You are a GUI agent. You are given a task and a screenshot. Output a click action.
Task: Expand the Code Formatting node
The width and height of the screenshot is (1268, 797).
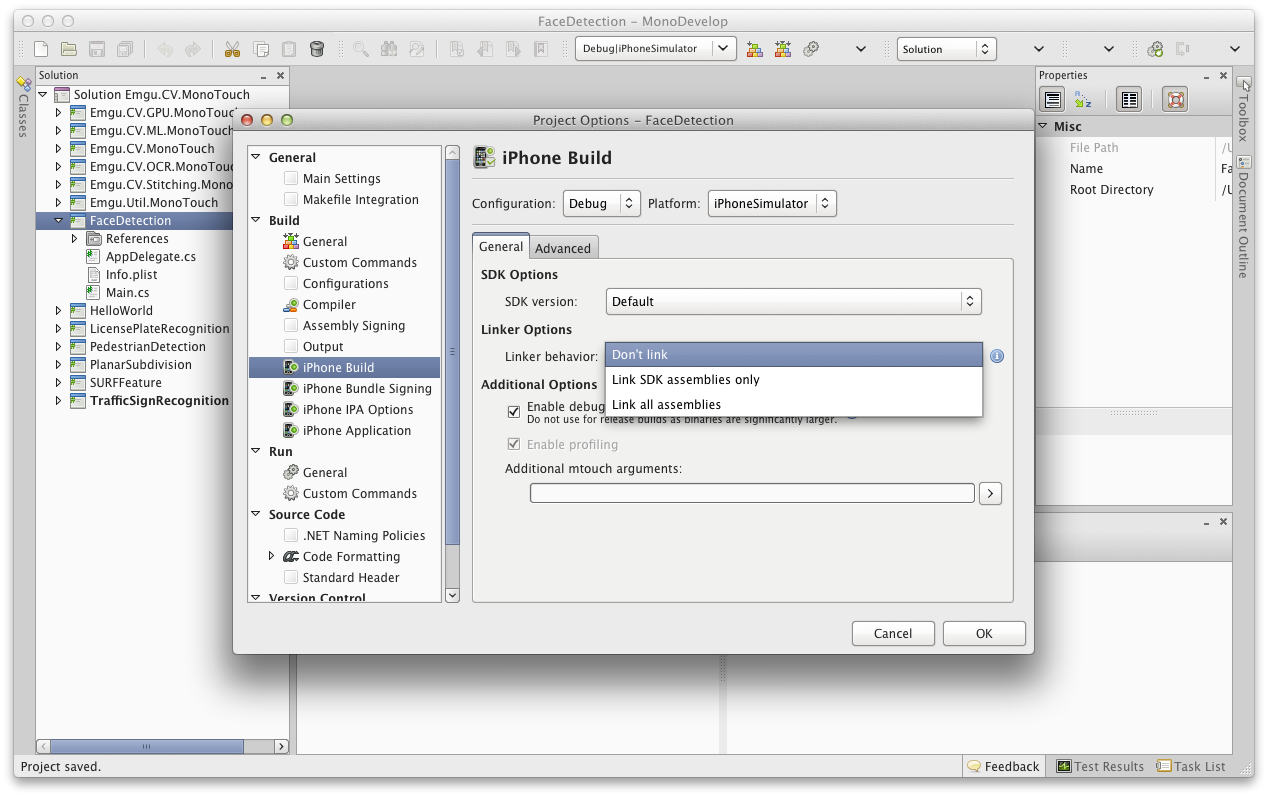coord(272,556)
